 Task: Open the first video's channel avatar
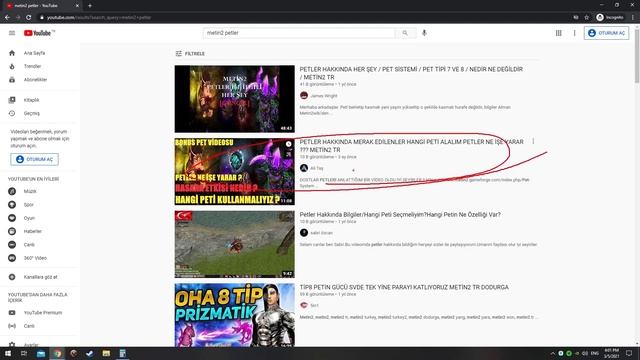[x=304, y=96]
